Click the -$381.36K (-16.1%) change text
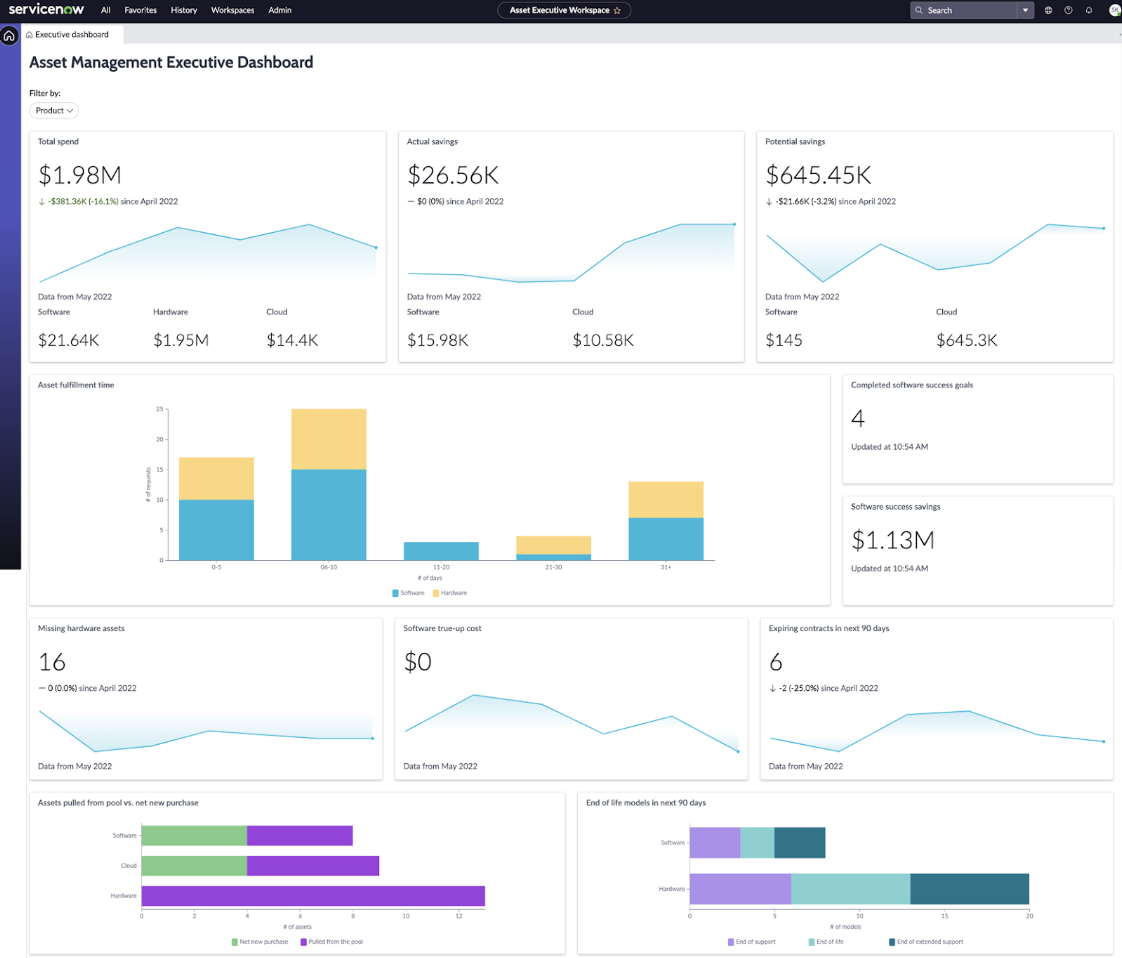 coord(83,202)
